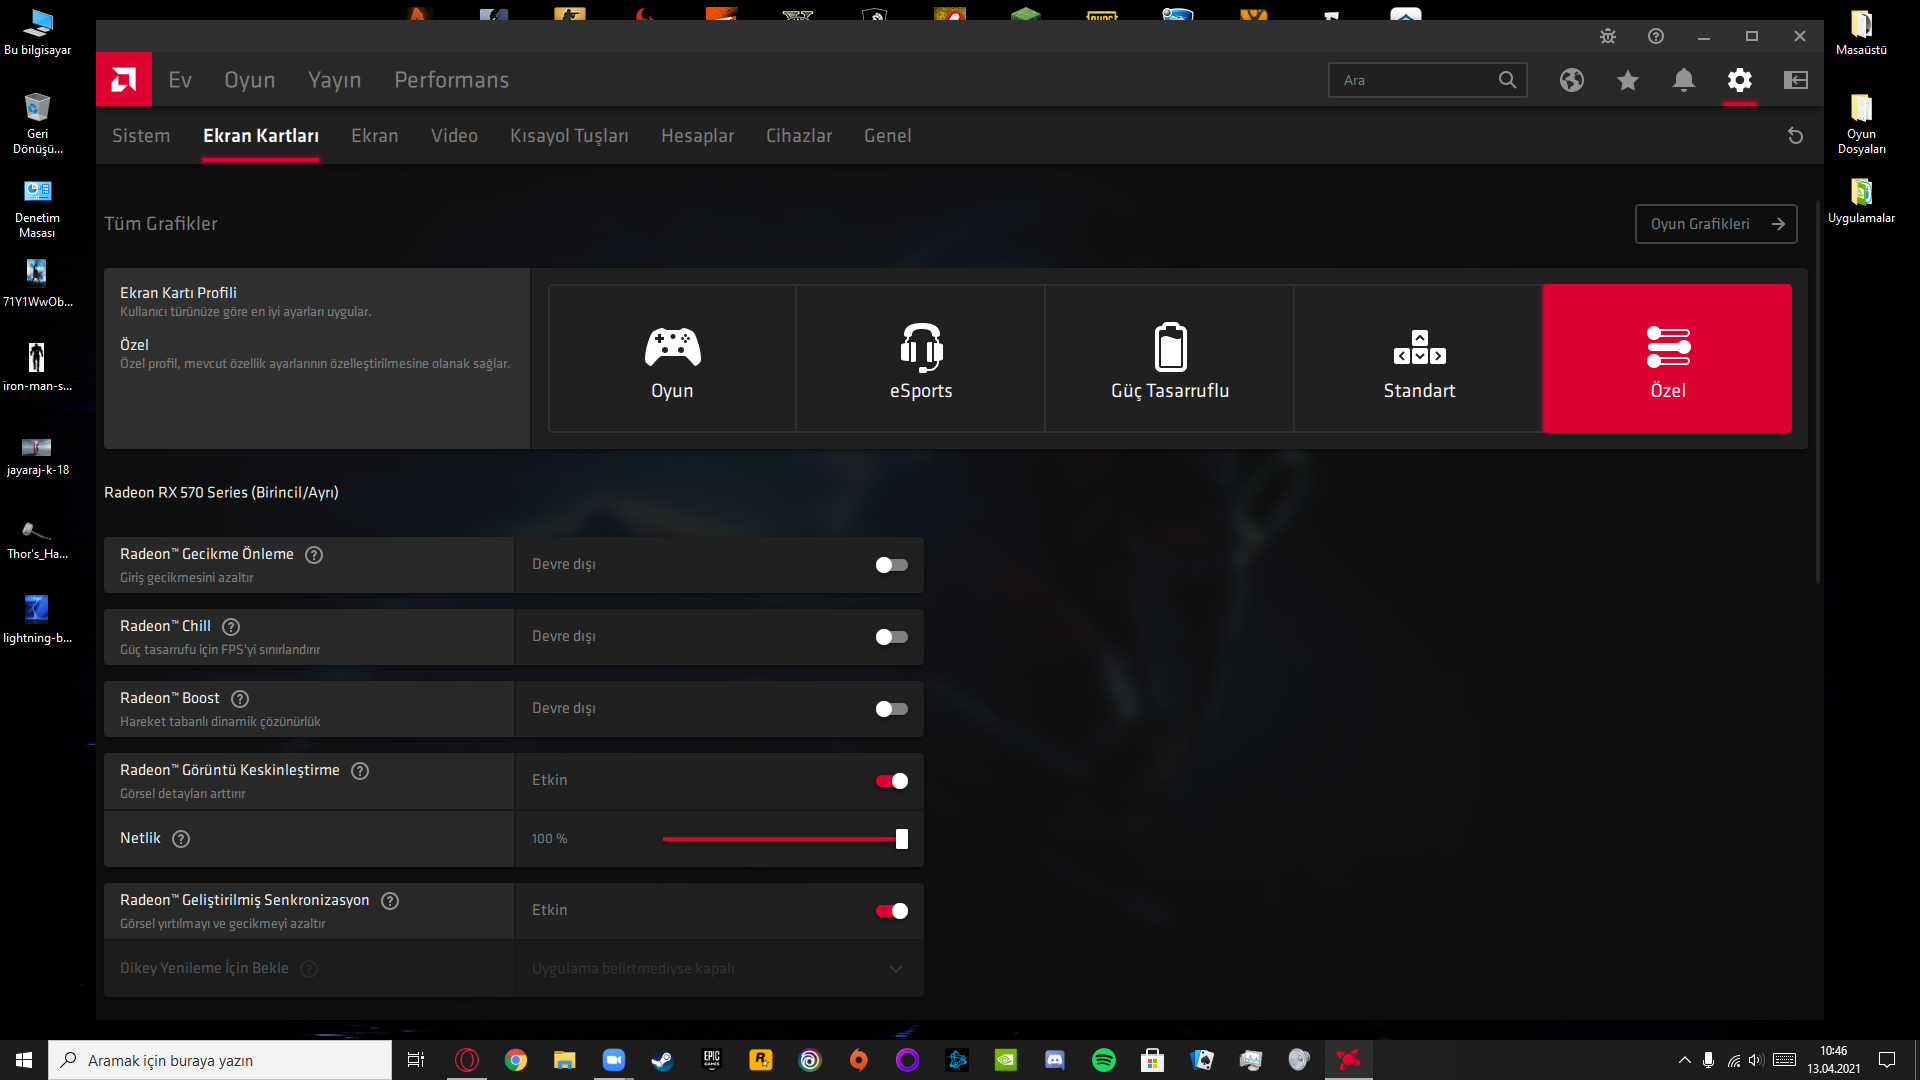Show hidden system tray icons
This screenshot has width=1920, height=1080.
1685,1060
